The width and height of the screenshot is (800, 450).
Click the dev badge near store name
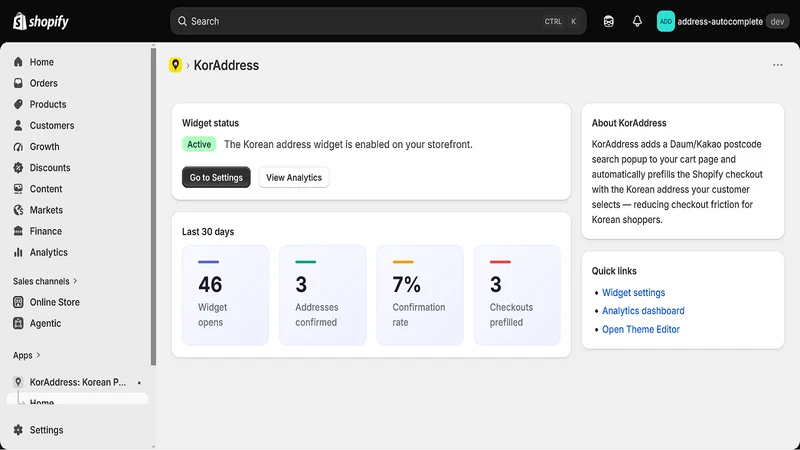[777, 21]
